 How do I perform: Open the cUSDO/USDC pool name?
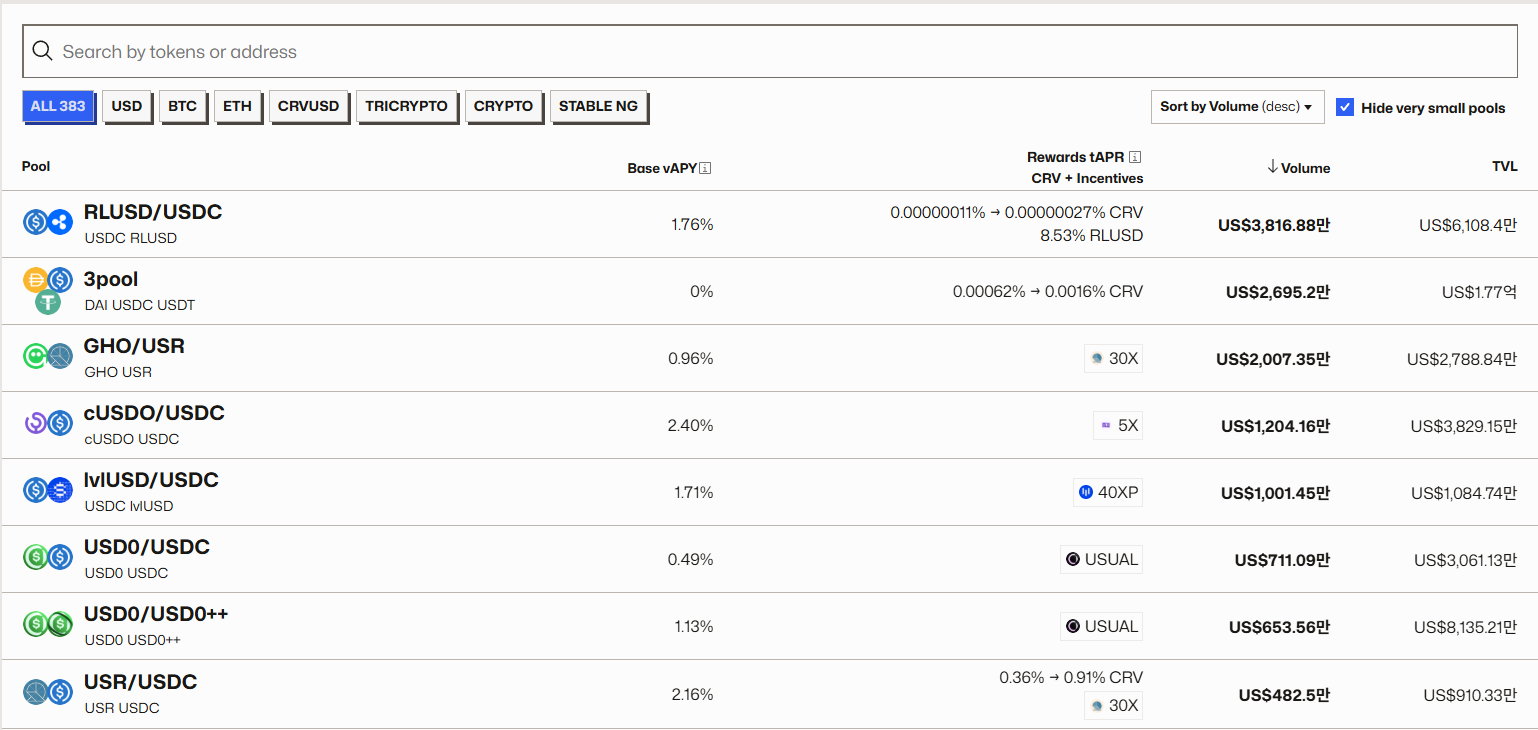click(154, 413)
